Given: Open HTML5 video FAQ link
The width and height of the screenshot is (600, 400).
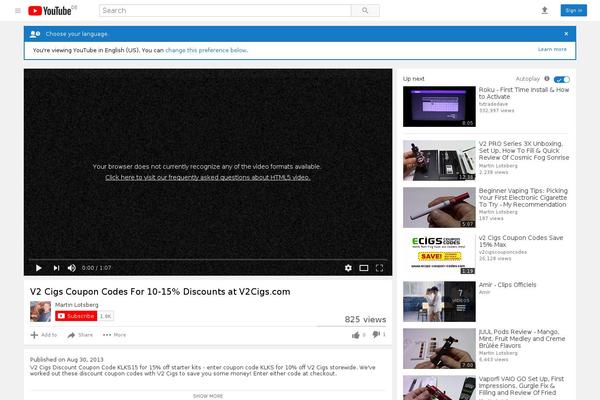Looking at the screenshot, I should pyautogui.click(x=208, y=177).
